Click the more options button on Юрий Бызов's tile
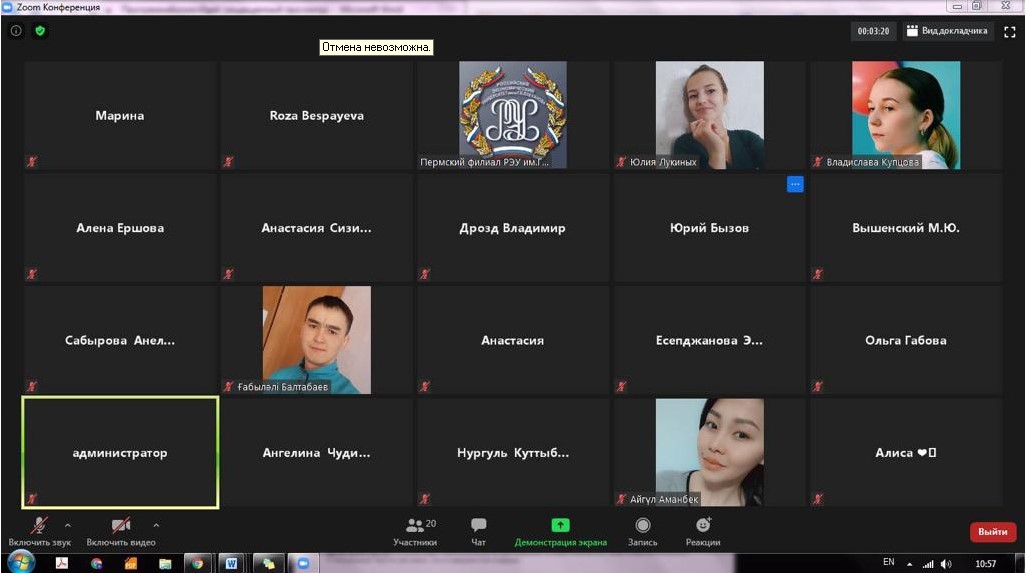Image resolution: width=1026 pixels, height=573 pixels. coord(795,184)
